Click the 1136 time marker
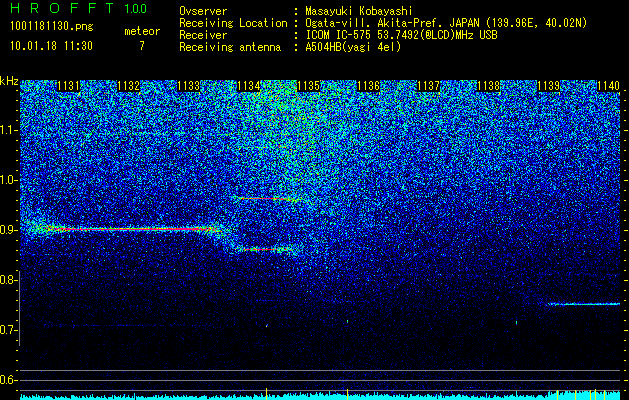This screenshot has width=629, height=400. [368, 86]
